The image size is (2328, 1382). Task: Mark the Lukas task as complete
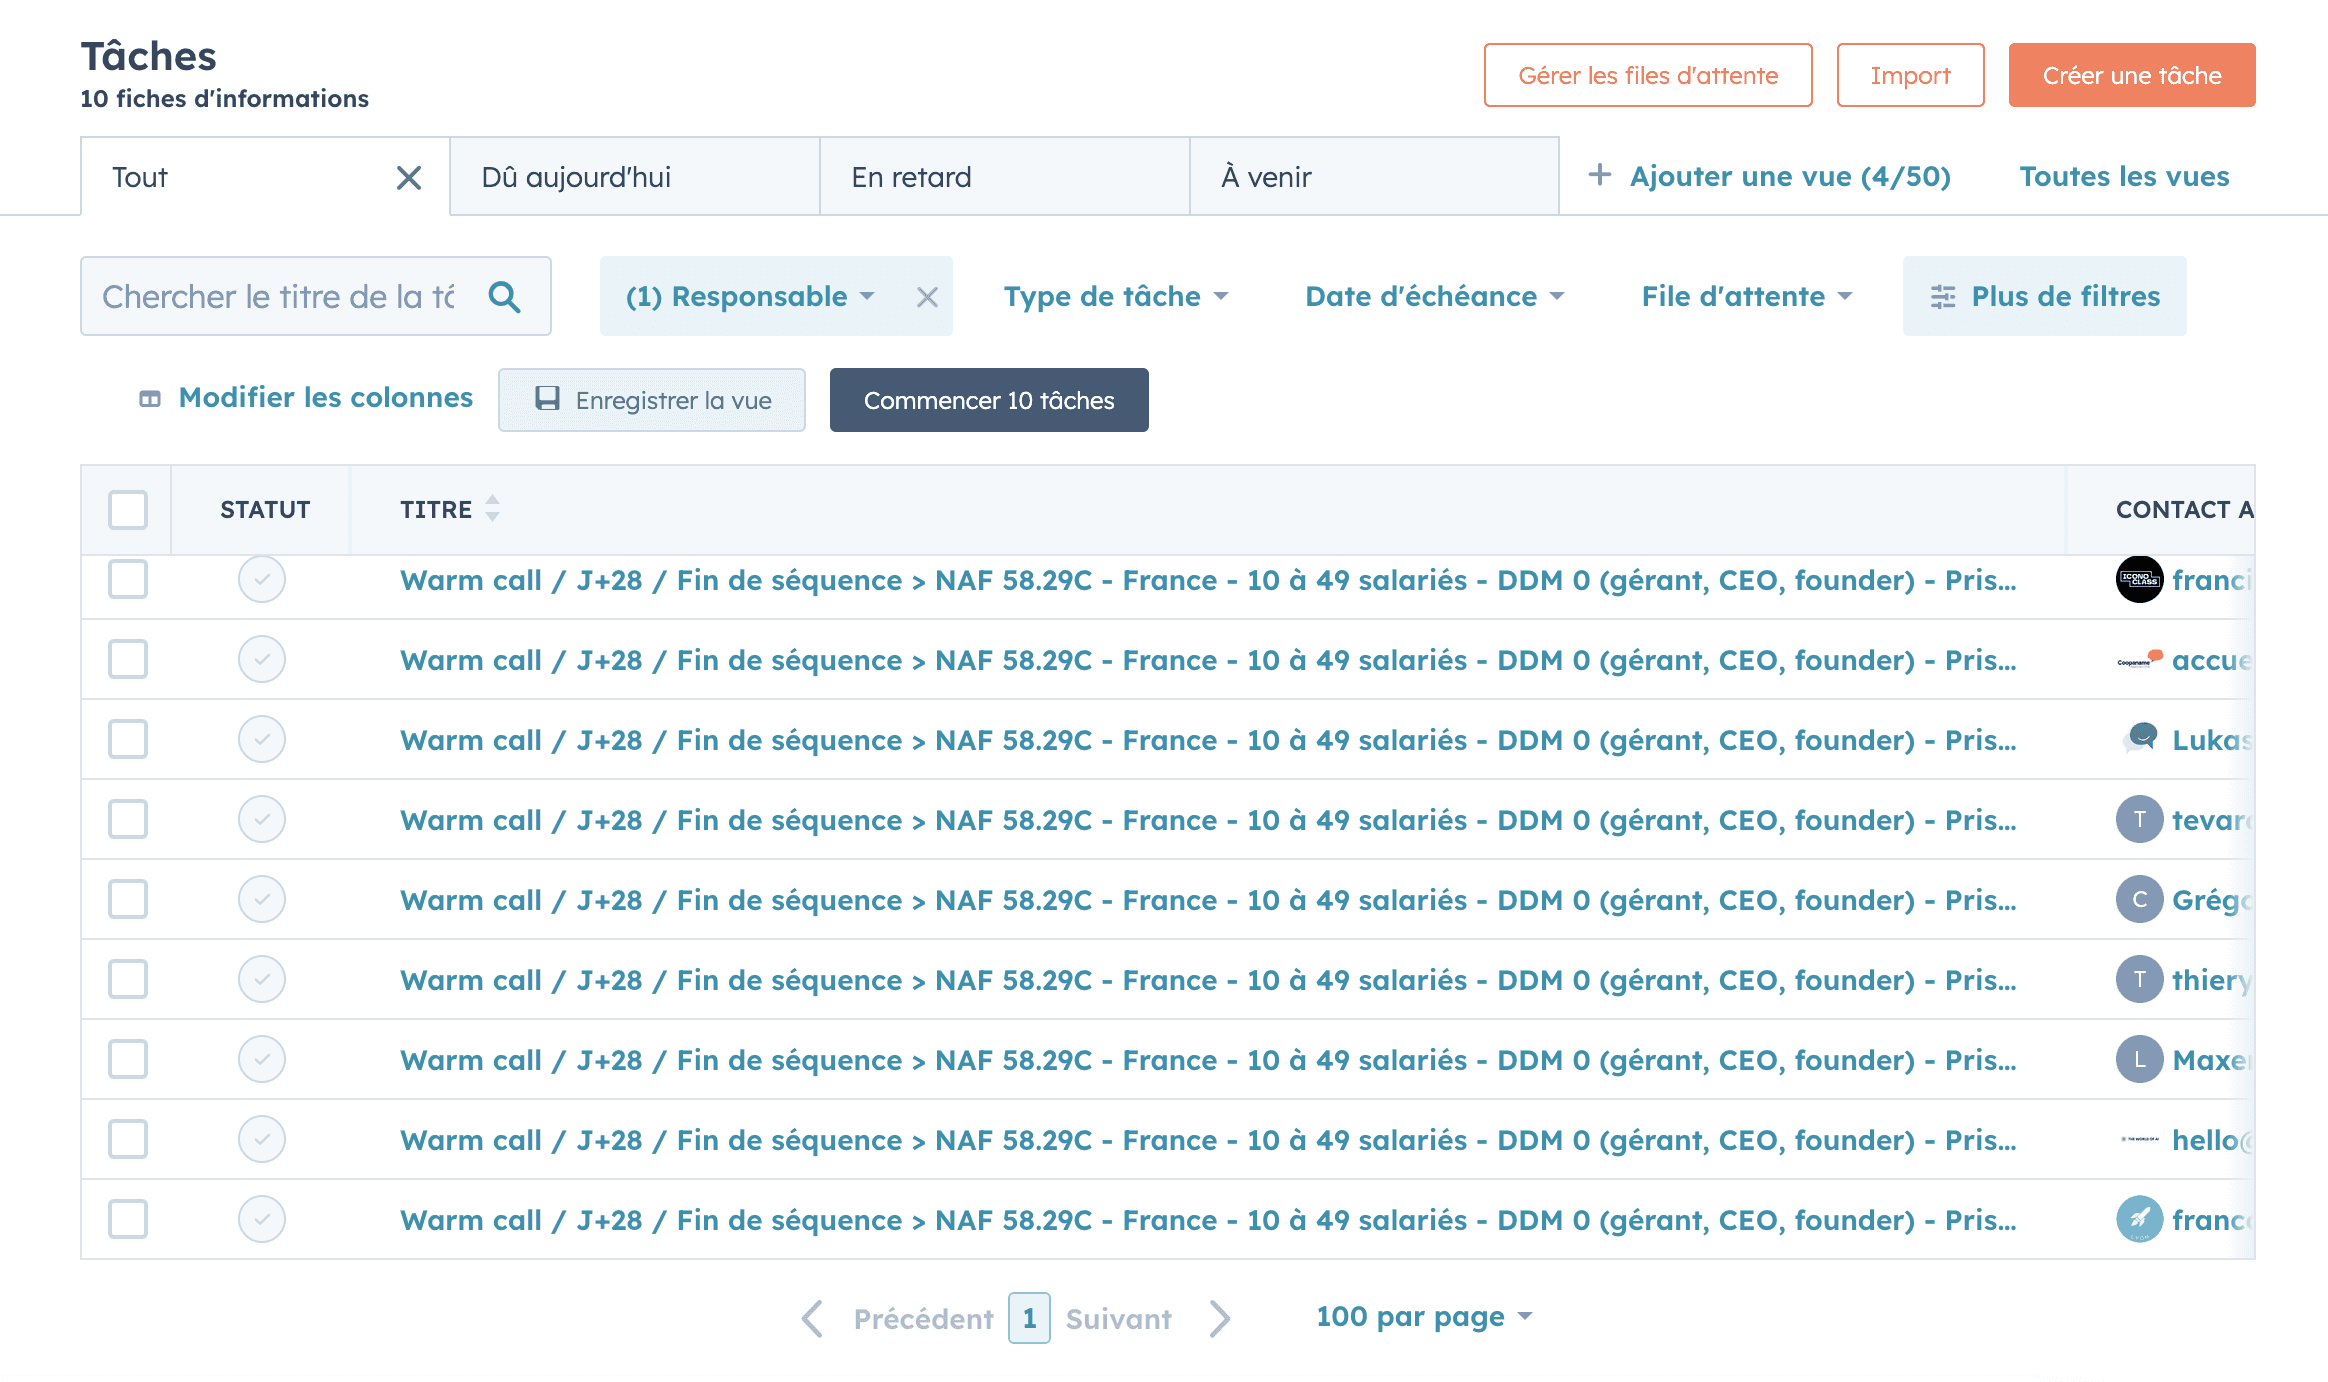tap(262, 739)
